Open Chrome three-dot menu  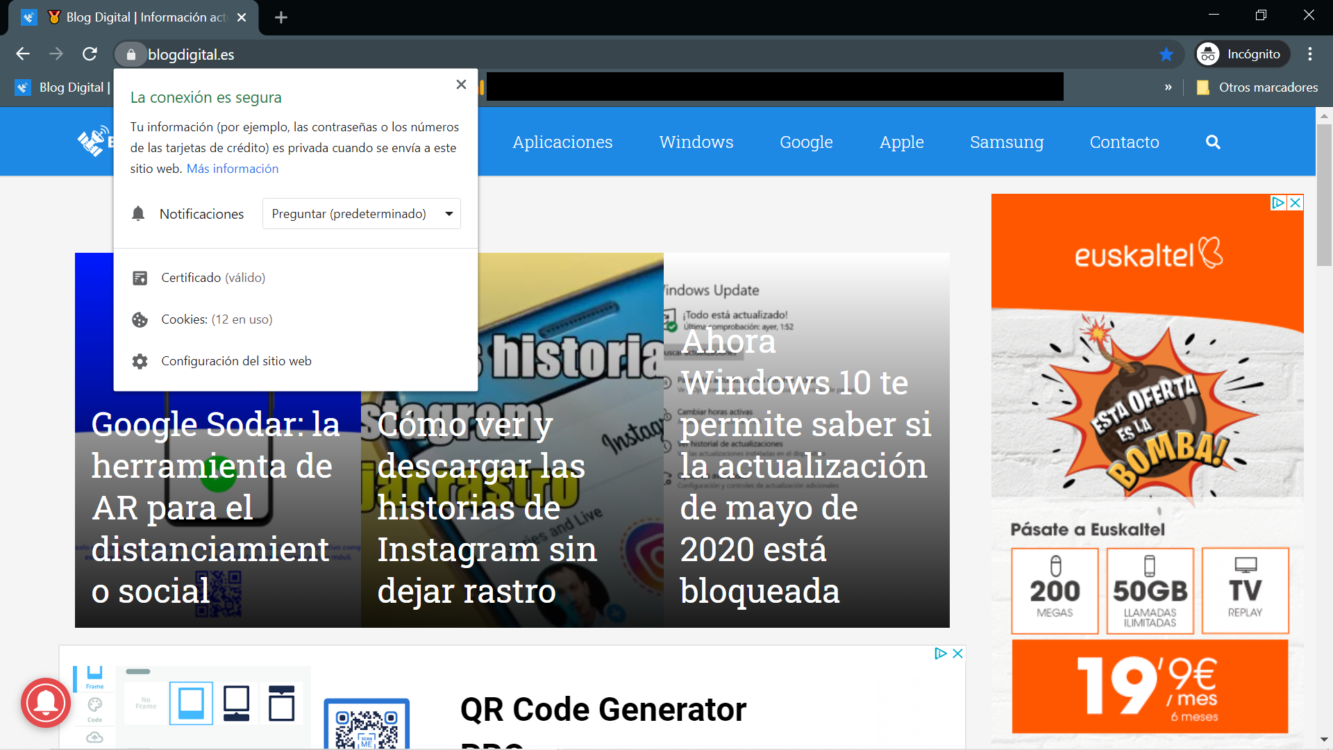pyautogui.click(x=1310, y=54)
